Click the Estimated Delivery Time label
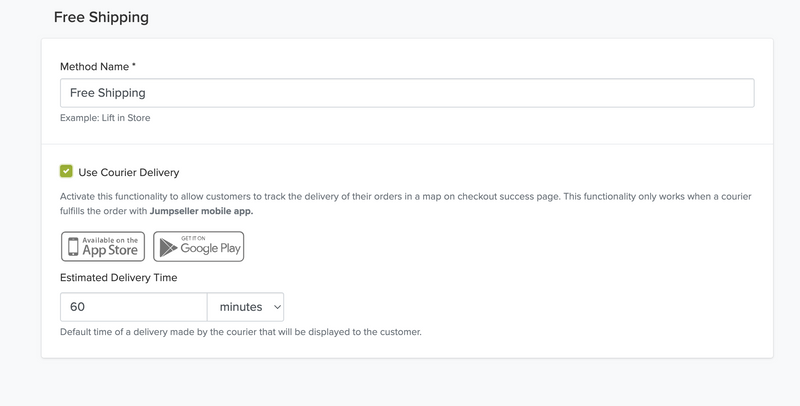 [120, 277]
